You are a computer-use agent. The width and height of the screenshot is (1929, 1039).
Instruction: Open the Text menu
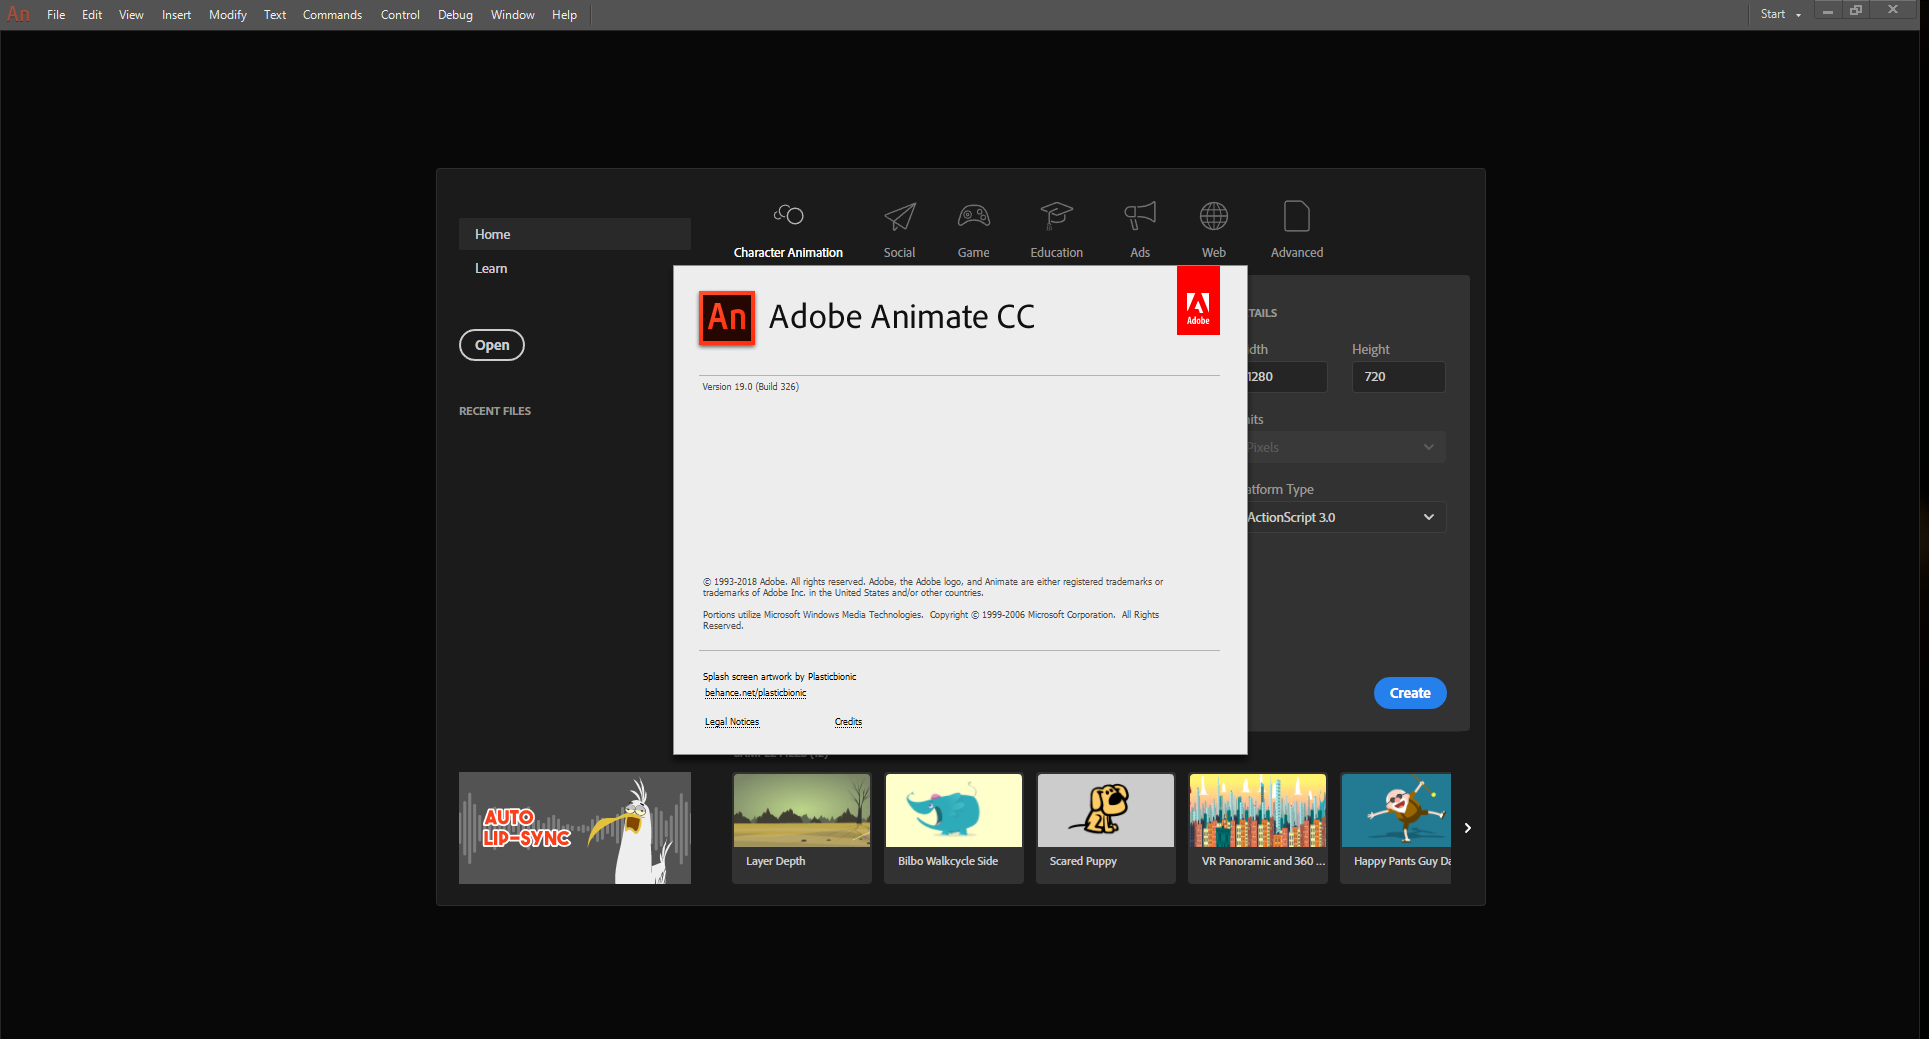[275, 14]
